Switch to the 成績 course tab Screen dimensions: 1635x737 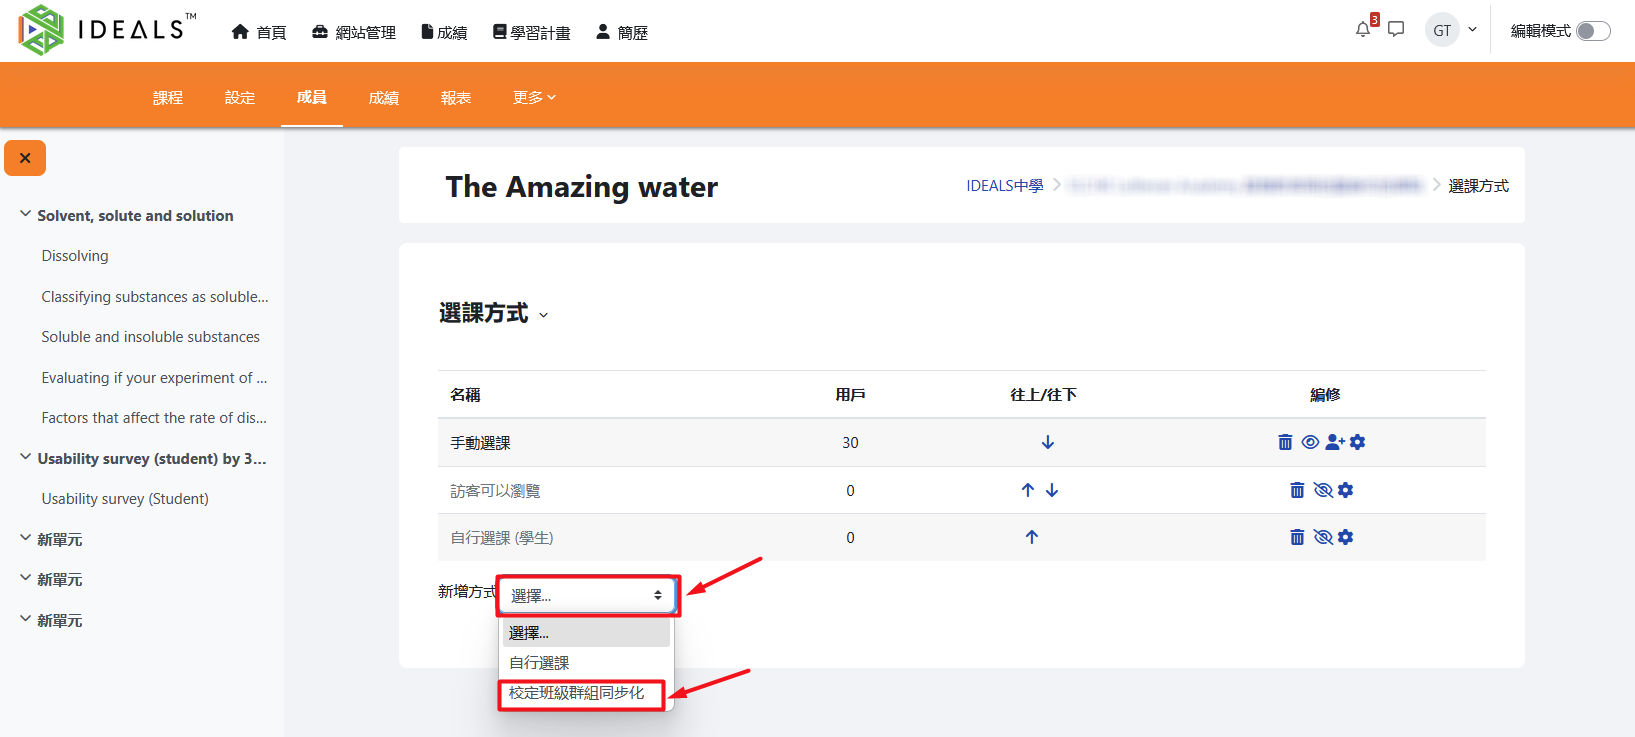(383, 97)
